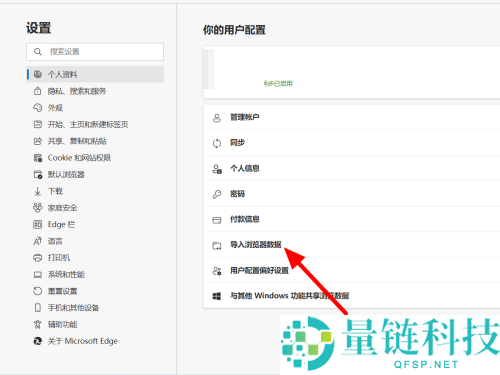Open 系统和性能 laptop icon
This screenshot has height=375, width=500.
tap(38, 274)
